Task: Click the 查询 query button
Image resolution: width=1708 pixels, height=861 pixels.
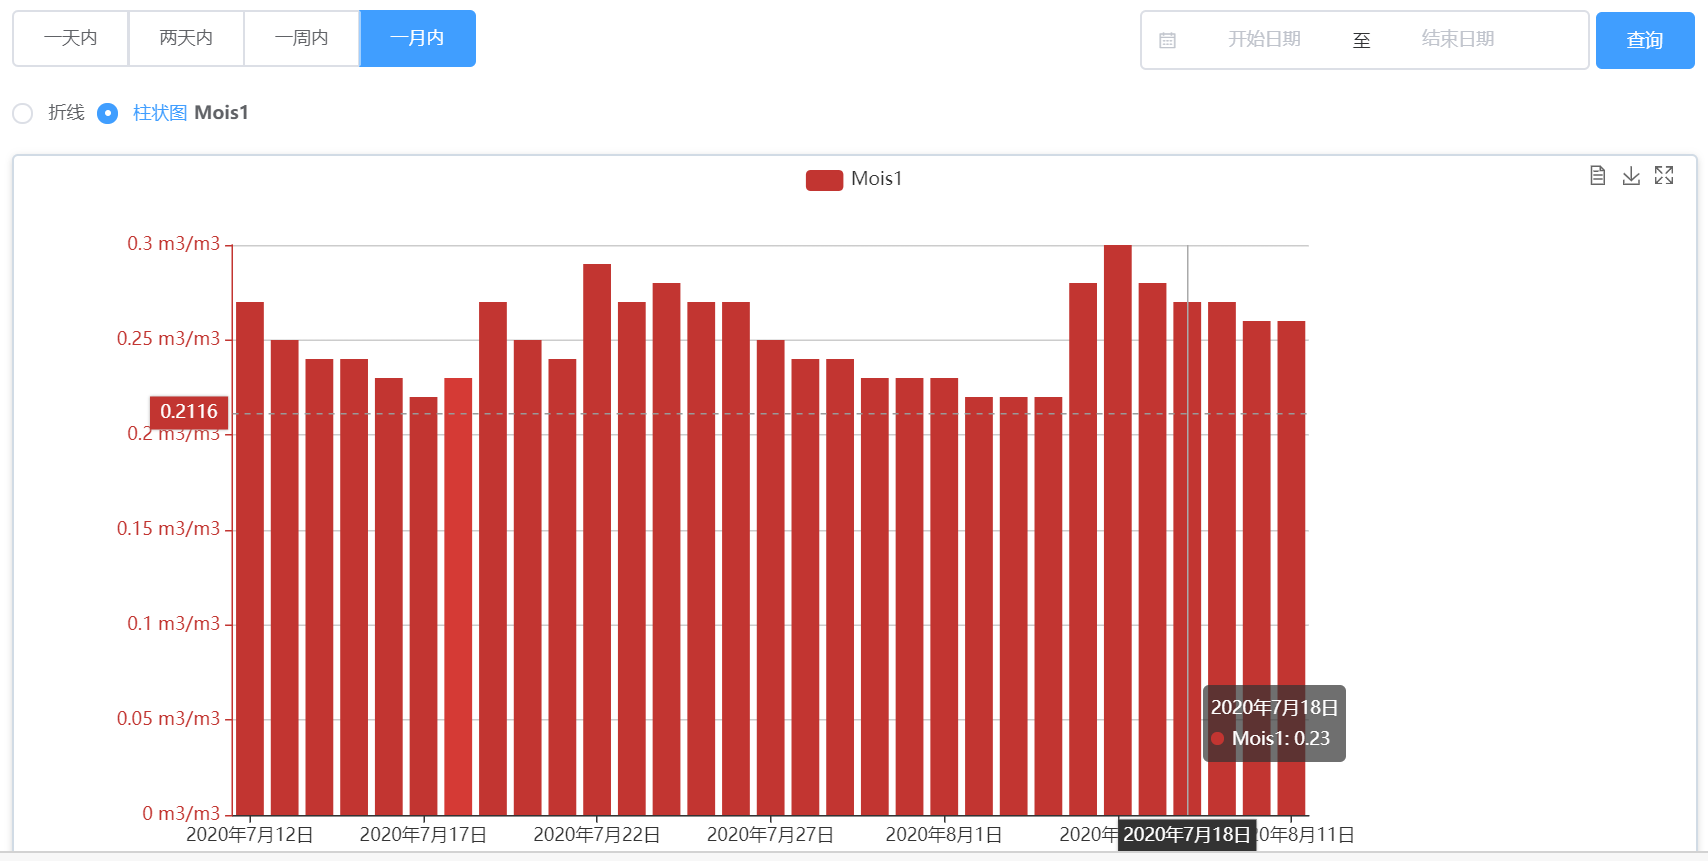Action: tap(1644, 40)
